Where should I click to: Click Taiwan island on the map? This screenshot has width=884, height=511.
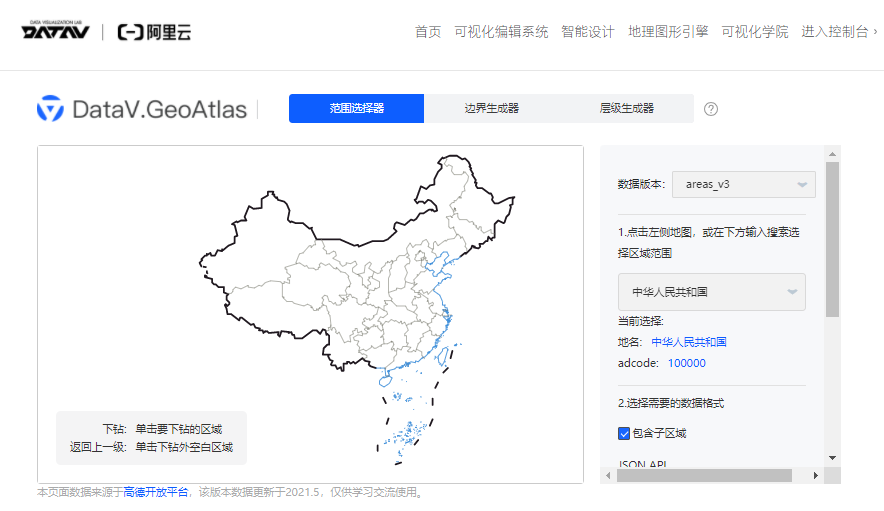443,356
